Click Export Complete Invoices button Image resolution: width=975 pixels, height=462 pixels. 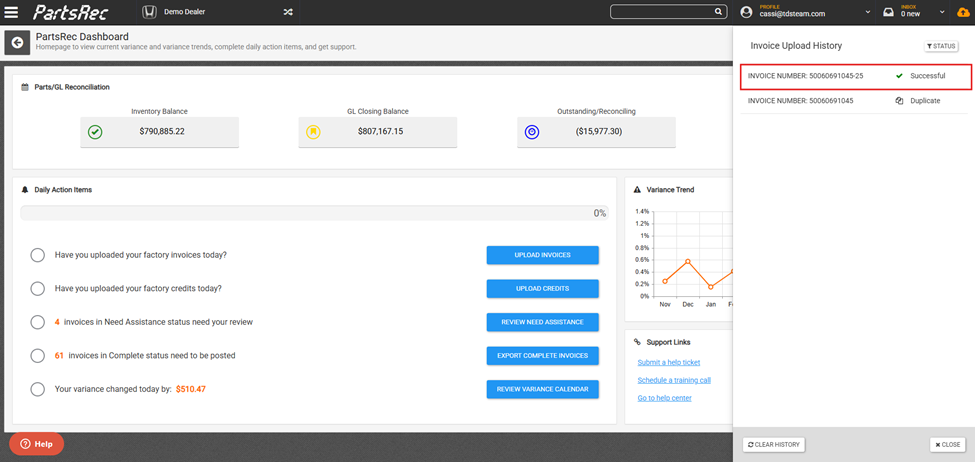coord(542,356)
